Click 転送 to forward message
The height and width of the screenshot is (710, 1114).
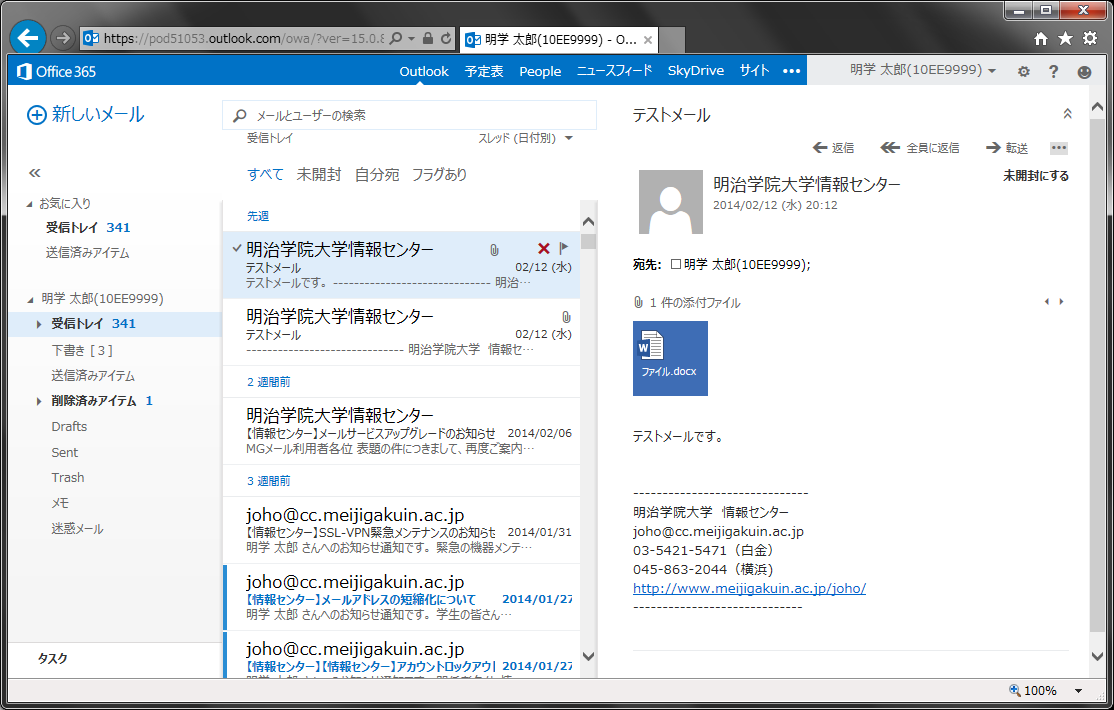coord(1007,148)
